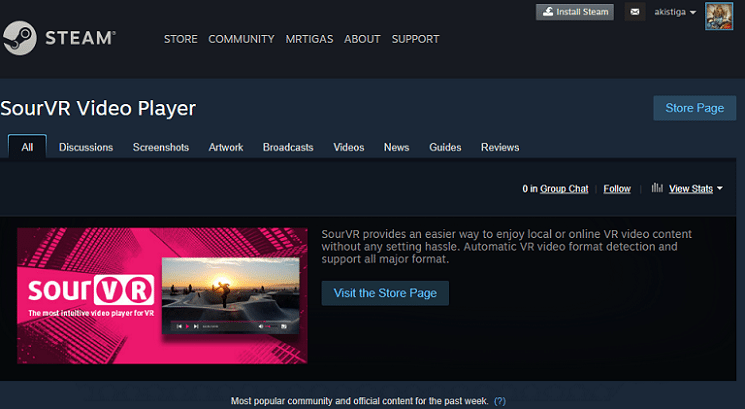
Task: Switch to the Videos tab
Action: (349, 147)
